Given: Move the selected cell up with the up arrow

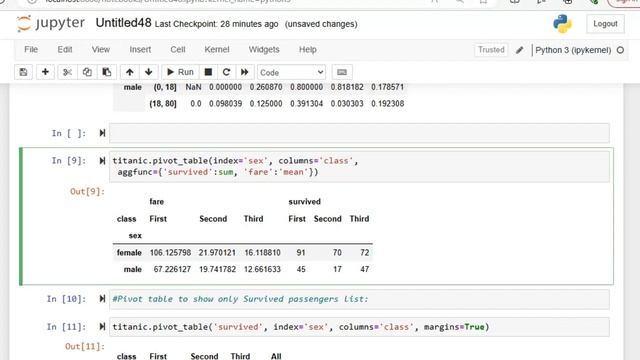Looking at the screenshot, I should pyautogui.click(x=129, y=72).
